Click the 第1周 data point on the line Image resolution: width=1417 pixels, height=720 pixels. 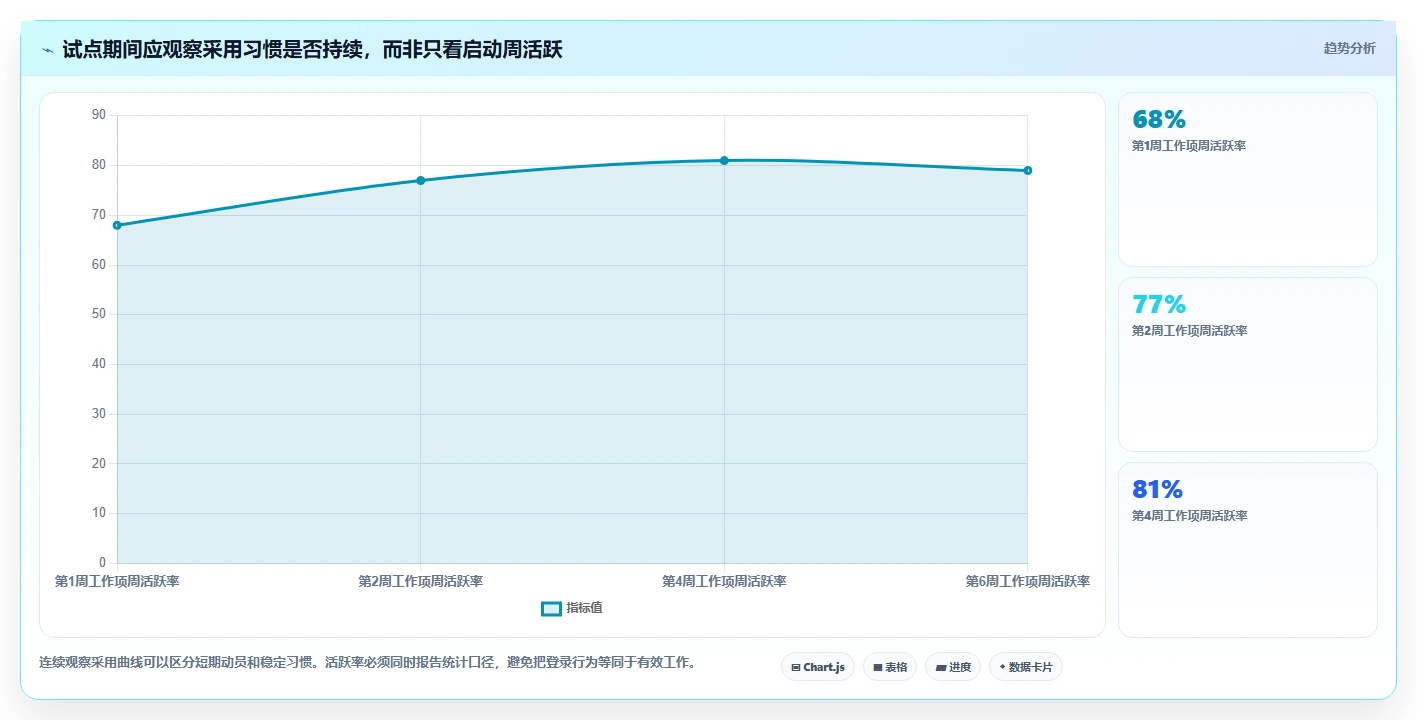117,225
